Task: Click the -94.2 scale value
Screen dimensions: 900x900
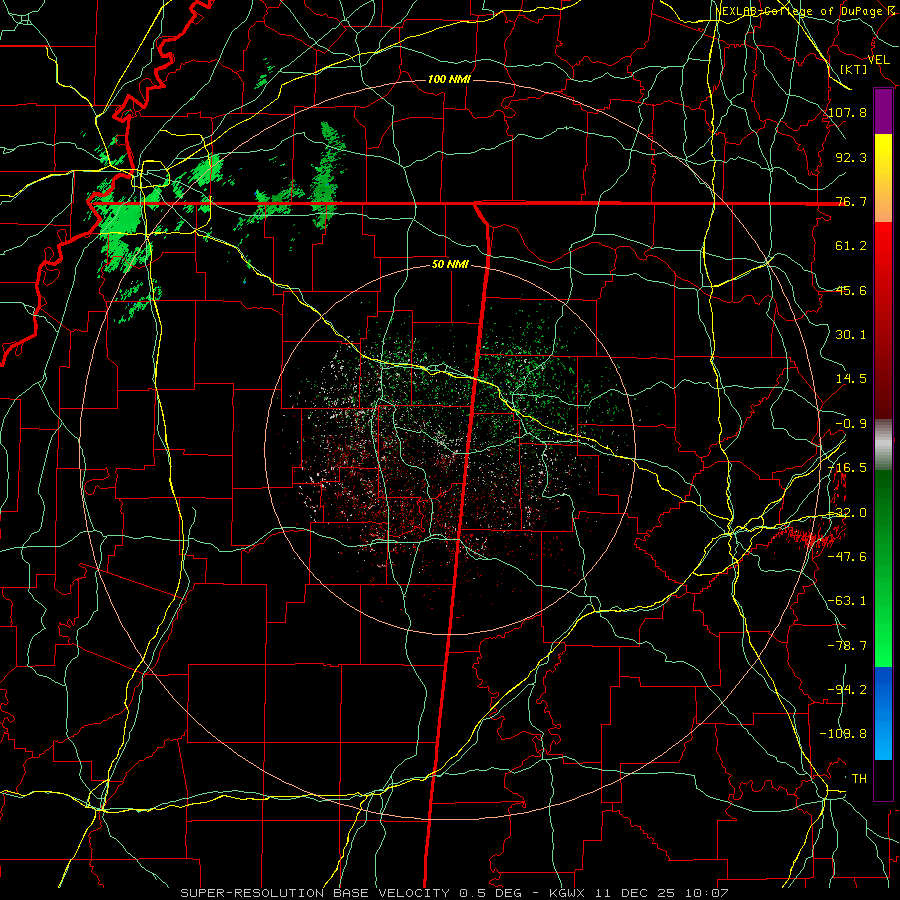Action: click(x=847, y=690)
